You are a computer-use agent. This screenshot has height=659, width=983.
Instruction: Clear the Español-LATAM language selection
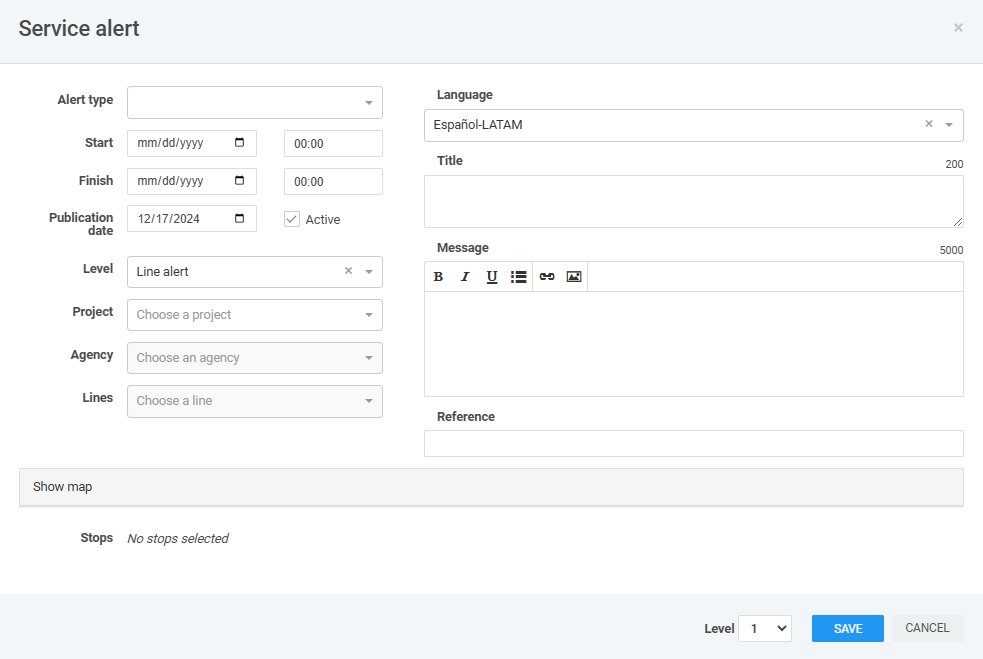[929, 124]
